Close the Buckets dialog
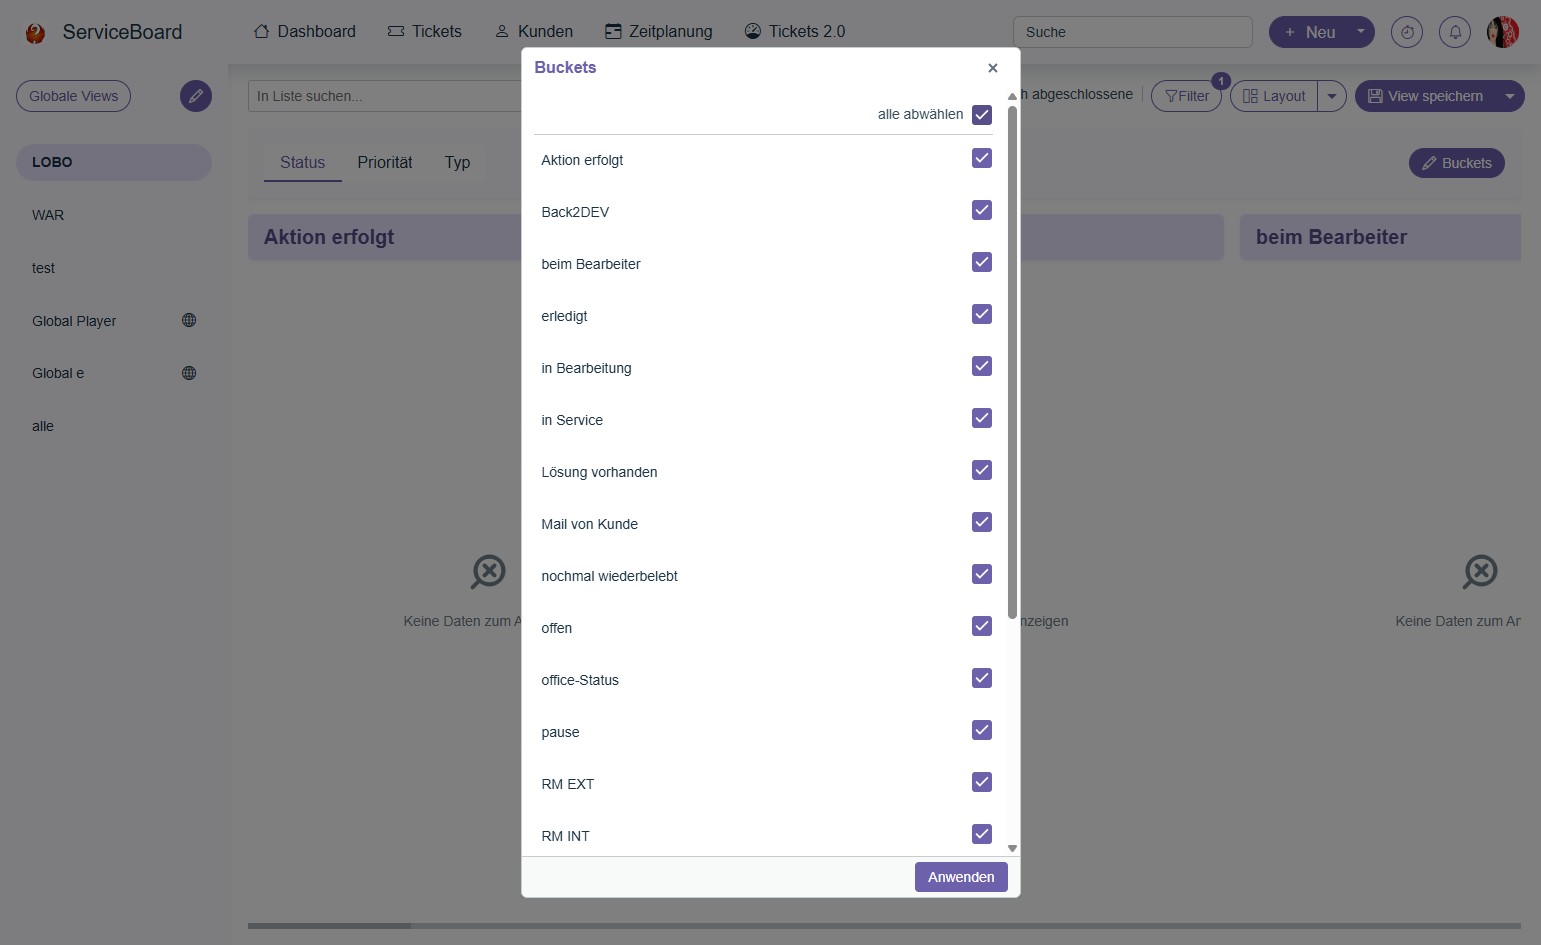The width and height of the screenshot is (1541, 945). (992, 68)
